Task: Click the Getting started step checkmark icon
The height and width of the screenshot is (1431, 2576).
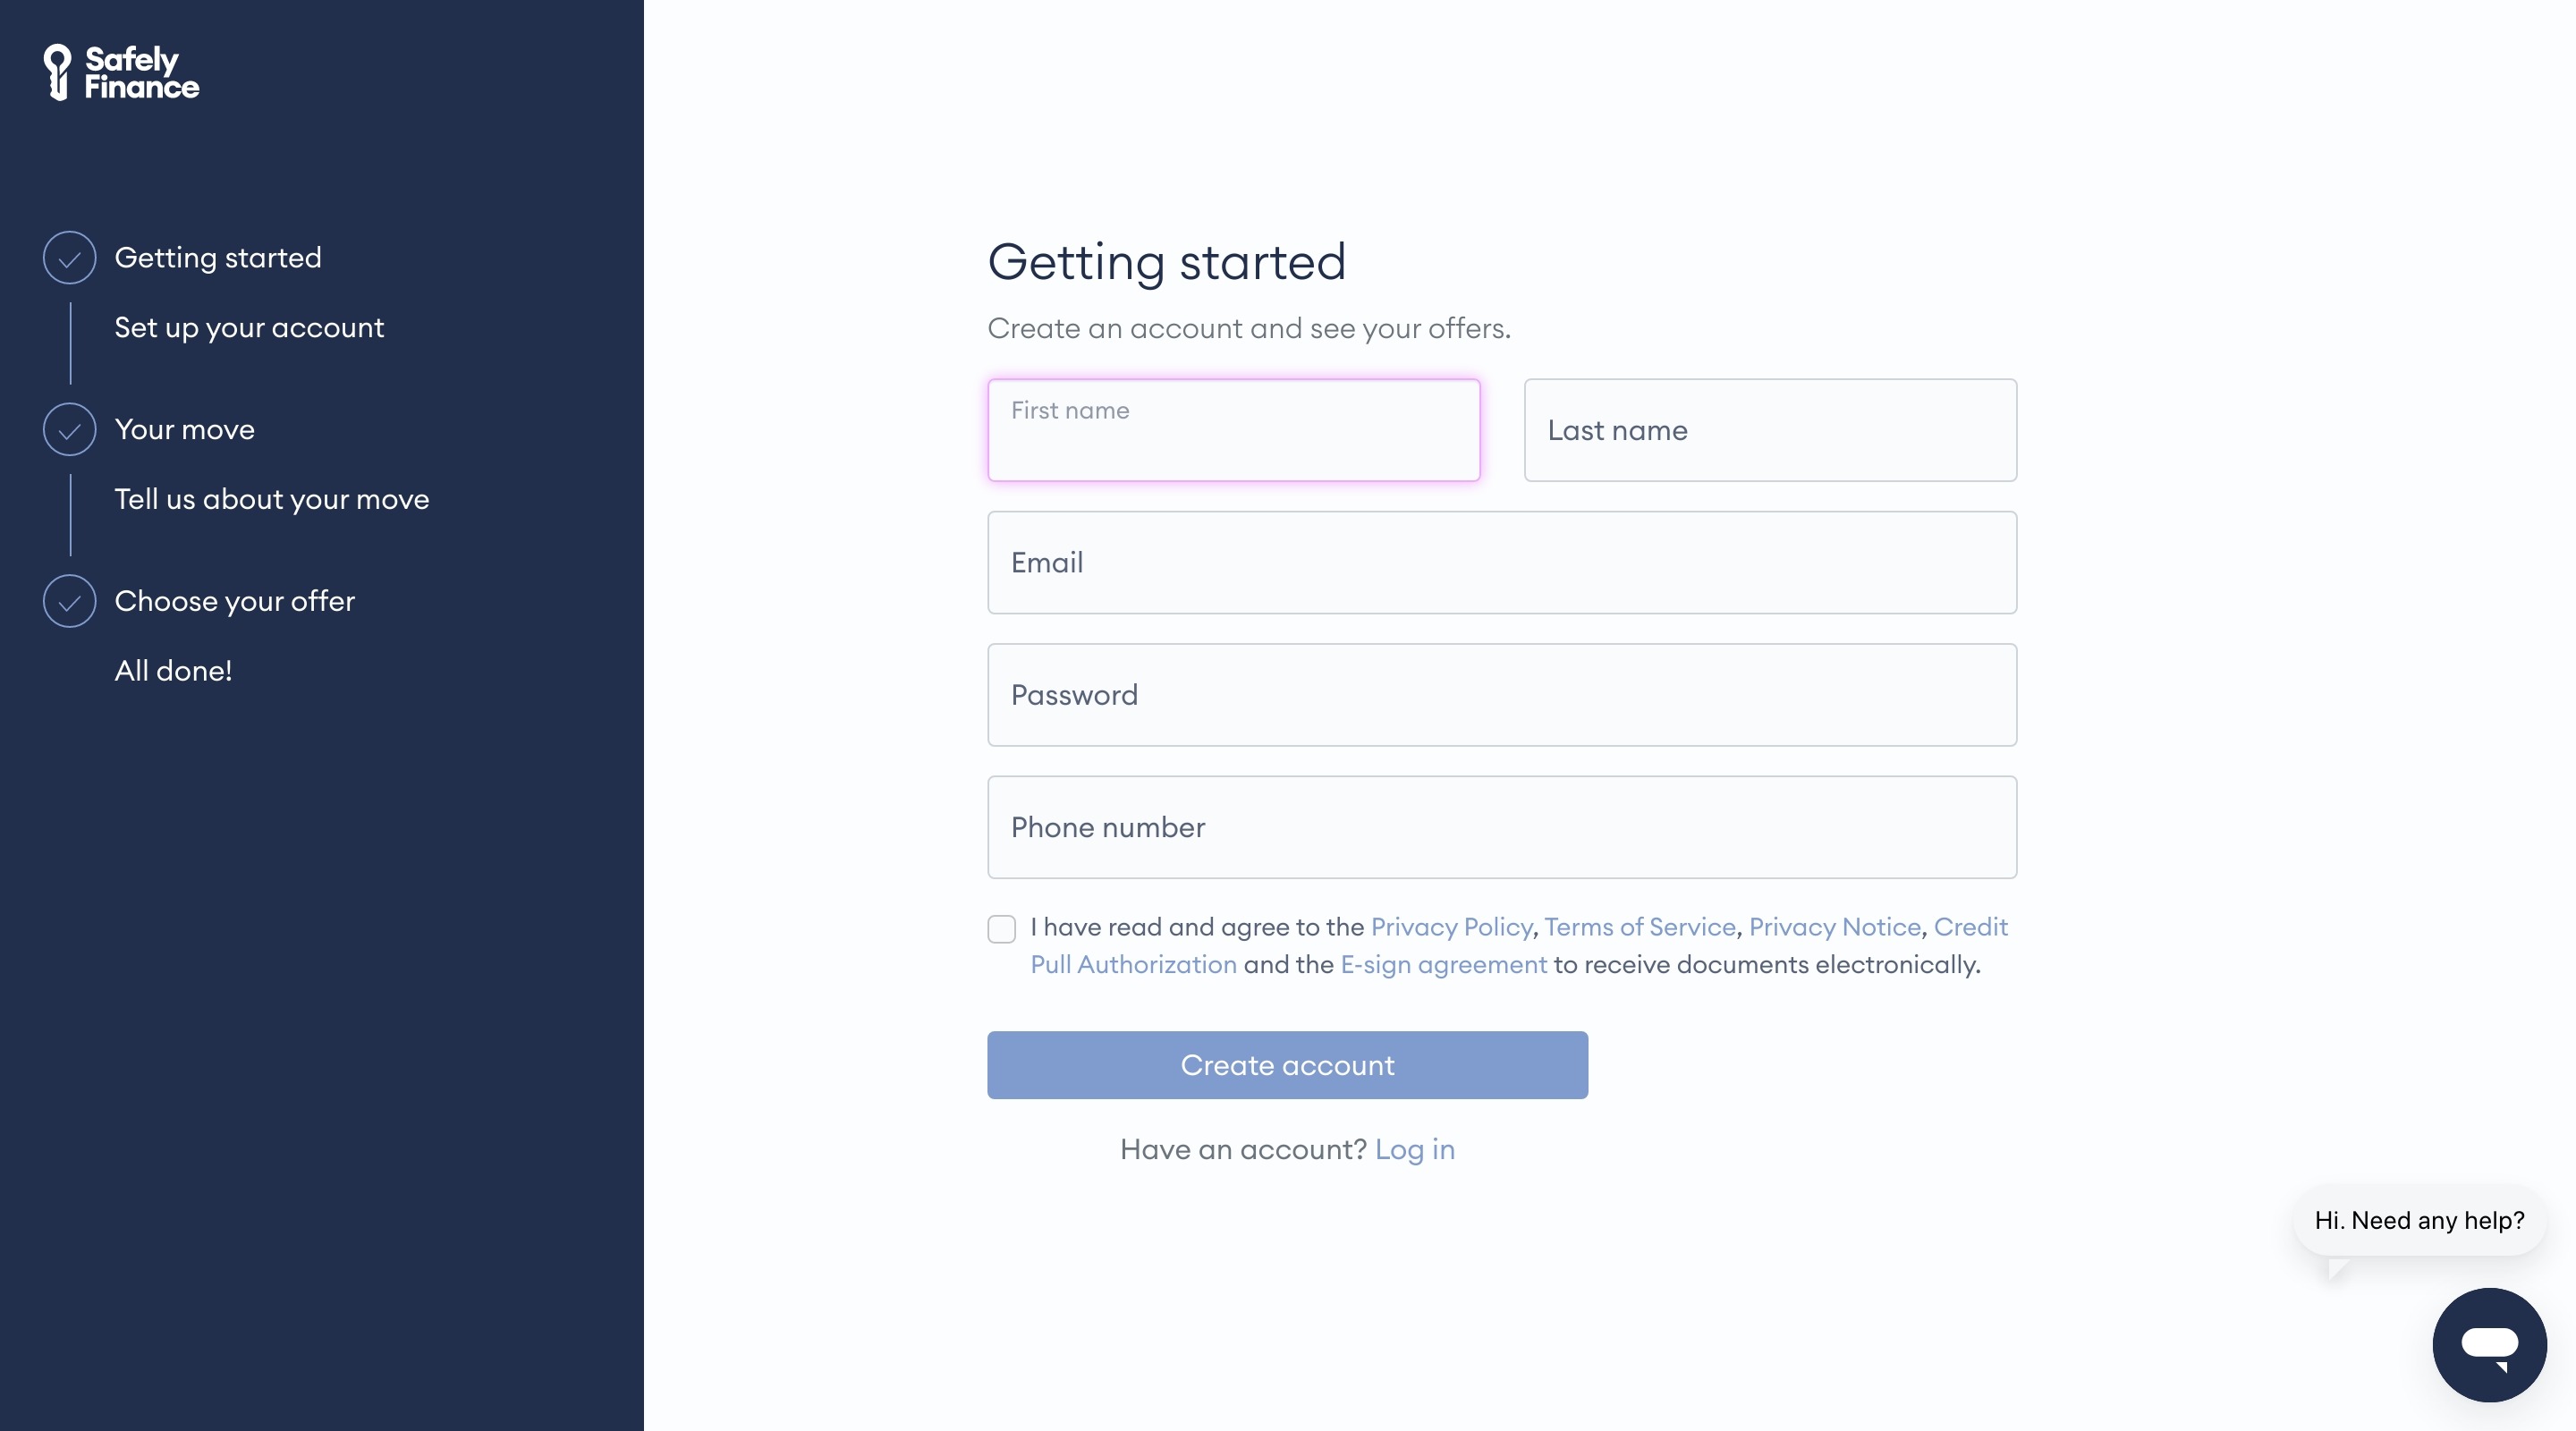Action: 69,258
